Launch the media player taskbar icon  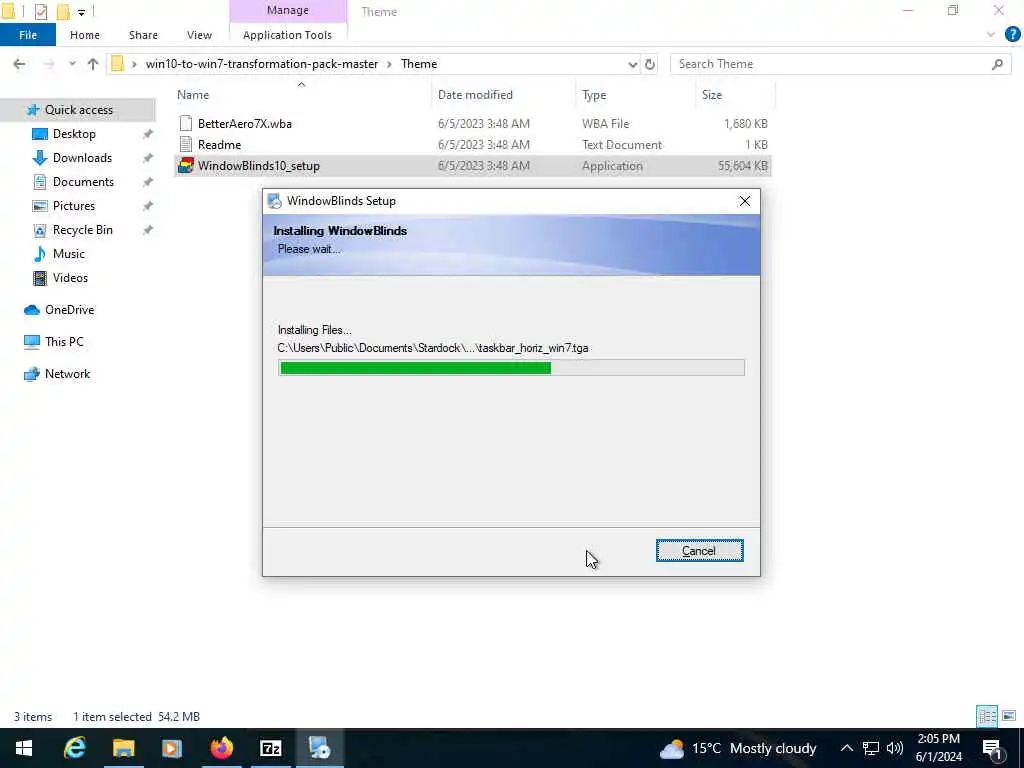coord(172,748)
